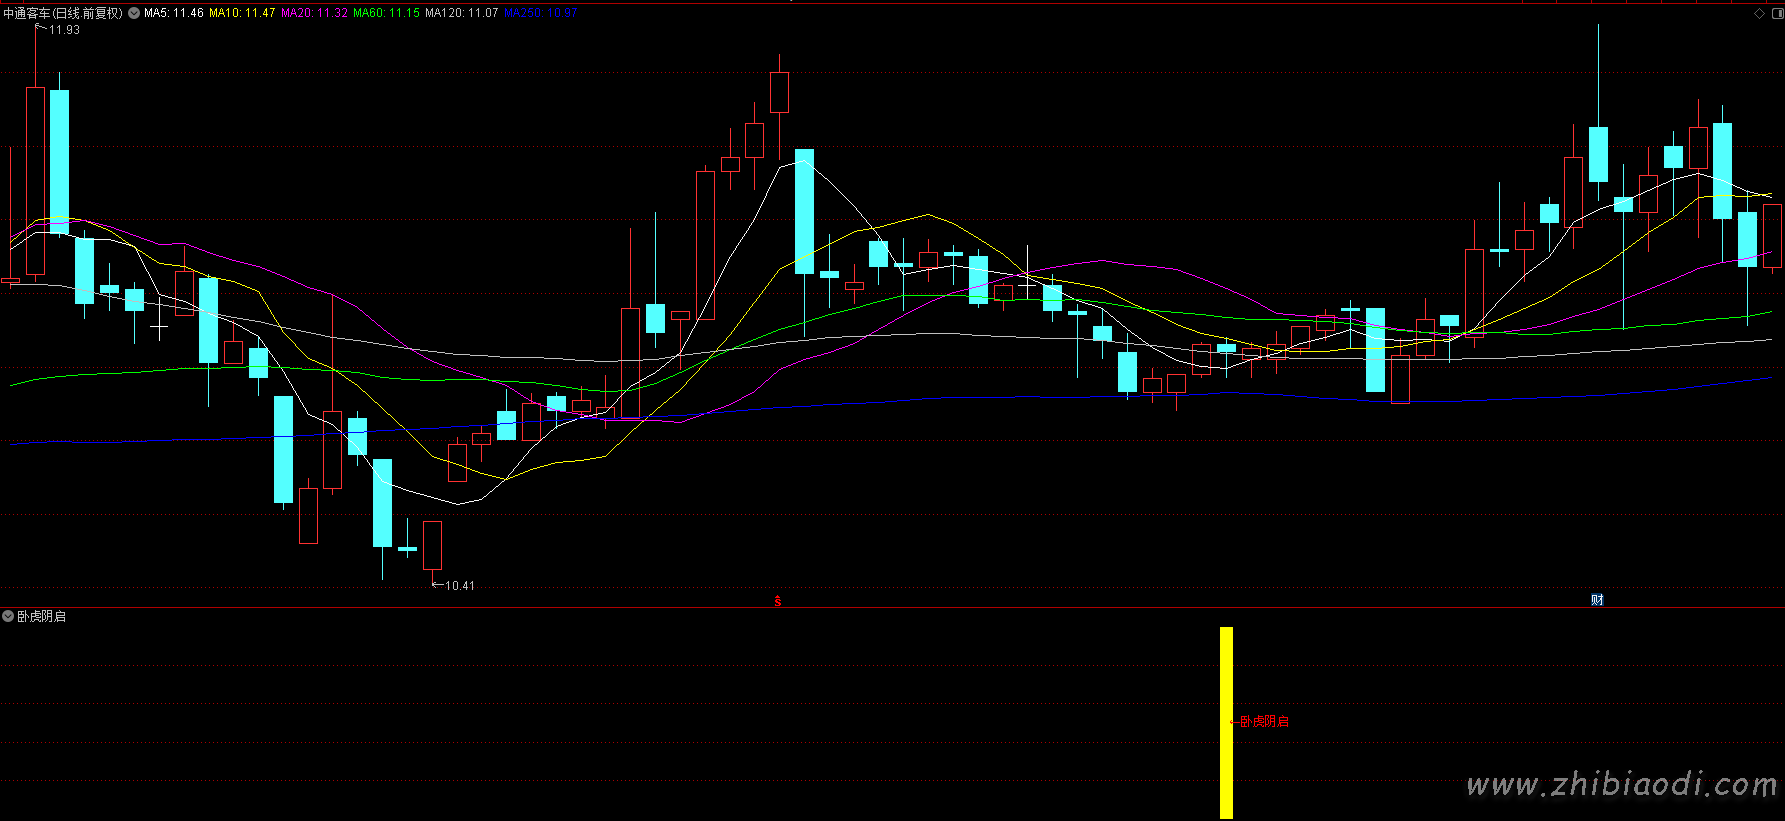The height and width of the screenshot is (821, 1785).
Task: Open the 卧虎阴启 indicator dropdown arrow
Action: [x=8, y=616]
